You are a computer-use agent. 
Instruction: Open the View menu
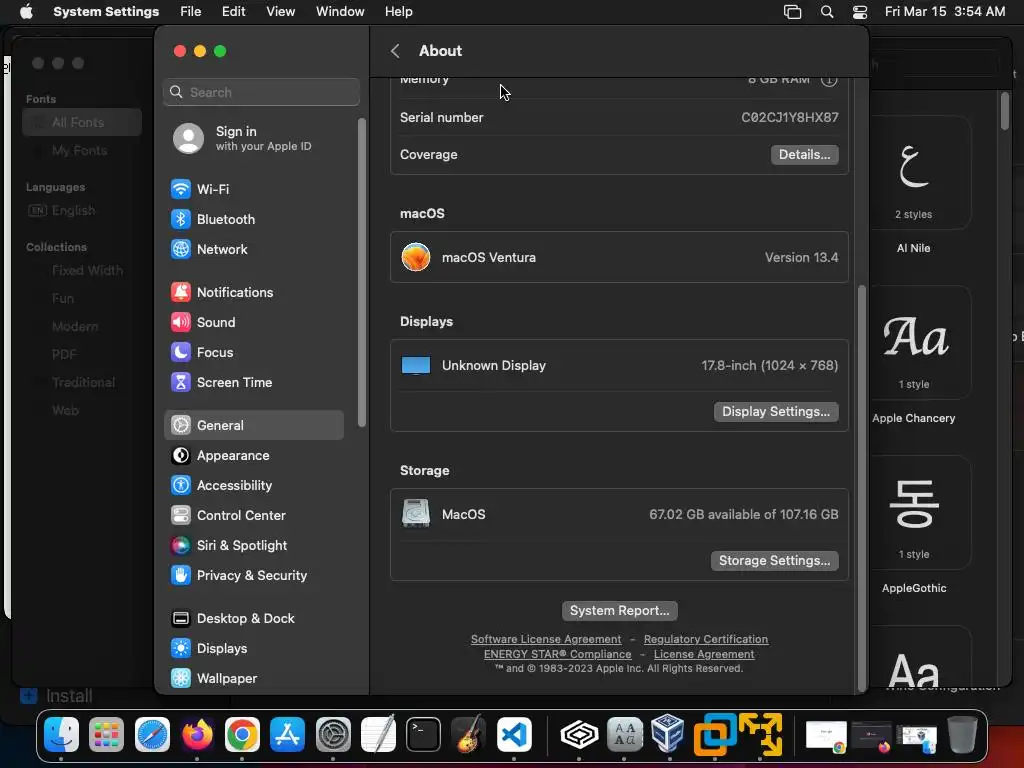(x=280, y=12)
